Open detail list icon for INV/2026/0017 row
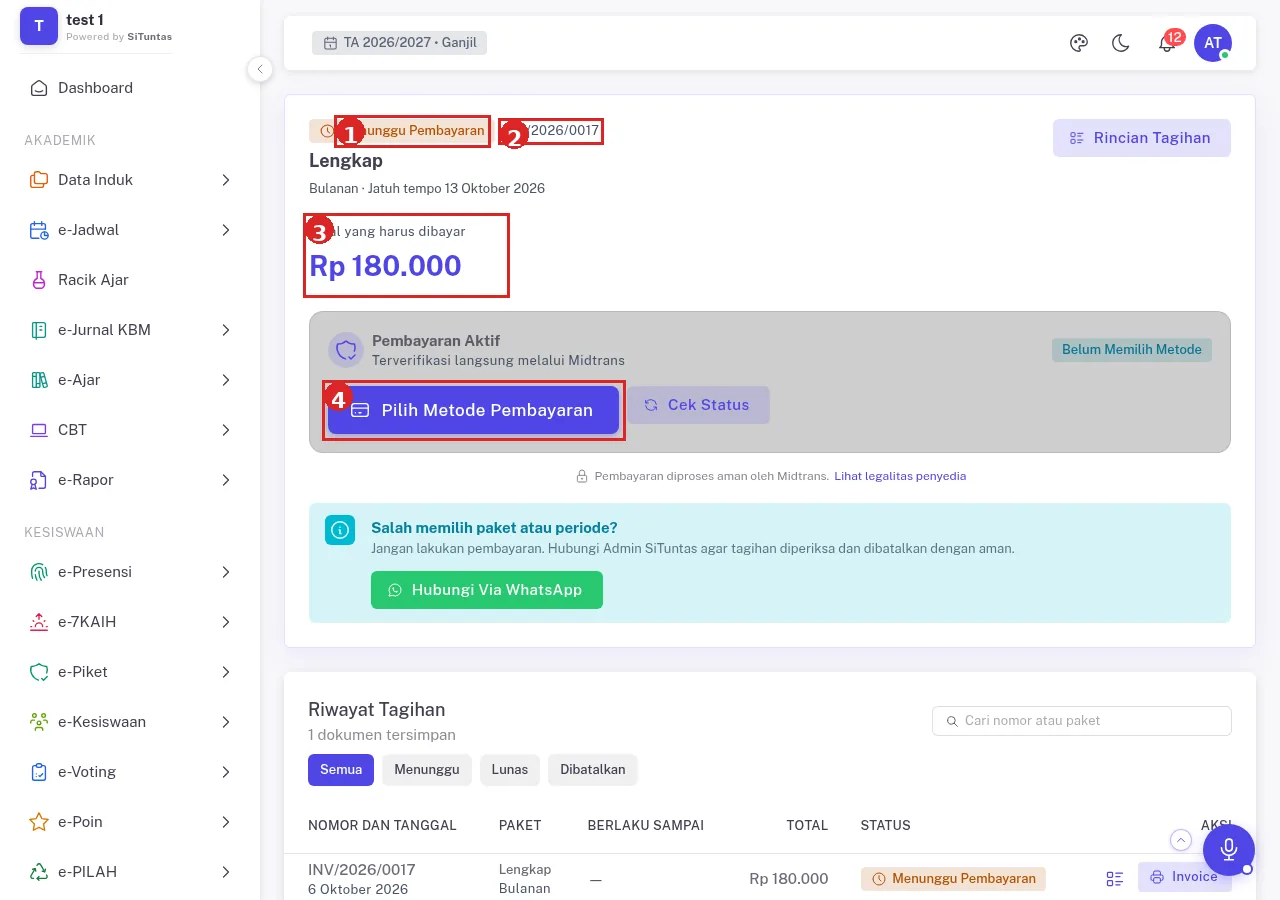Image resolution: width=1280 pixels, height=900 pixels. pos(1115,878)
